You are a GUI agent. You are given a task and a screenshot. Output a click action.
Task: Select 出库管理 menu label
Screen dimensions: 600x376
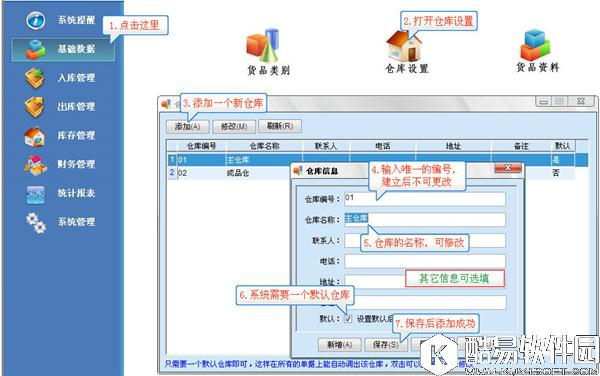point(76,107)
